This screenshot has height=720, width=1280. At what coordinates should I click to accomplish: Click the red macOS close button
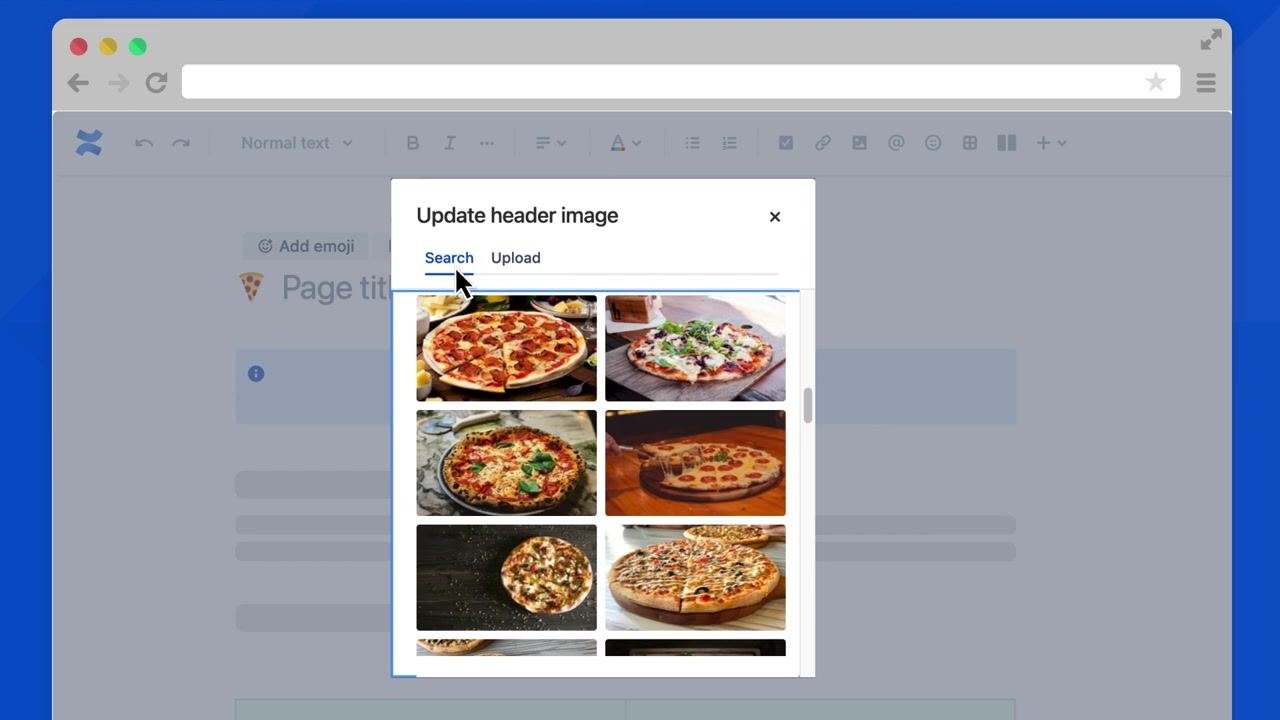[79, 46]
